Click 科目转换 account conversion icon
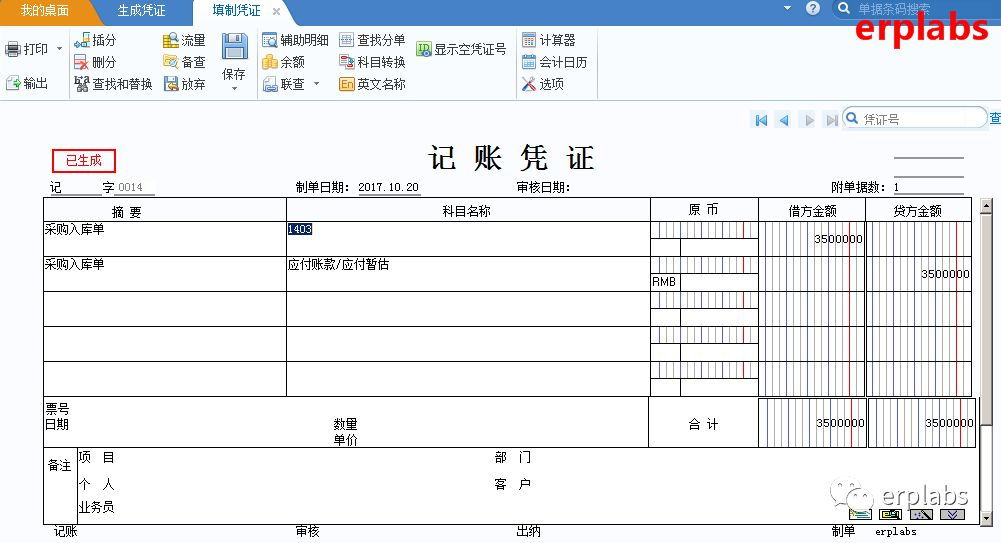 click(x=346, y=62)
